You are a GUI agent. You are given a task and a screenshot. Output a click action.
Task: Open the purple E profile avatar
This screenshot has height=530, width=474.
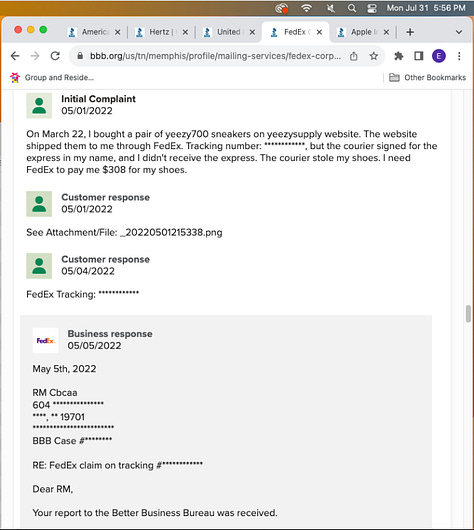[x=439, y=56]
